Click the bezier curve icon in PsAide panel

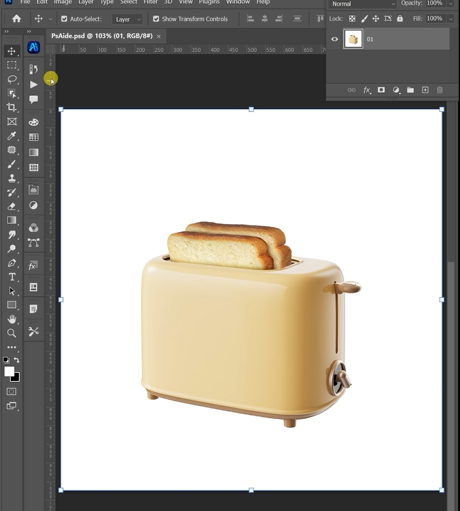click(33, 243)
